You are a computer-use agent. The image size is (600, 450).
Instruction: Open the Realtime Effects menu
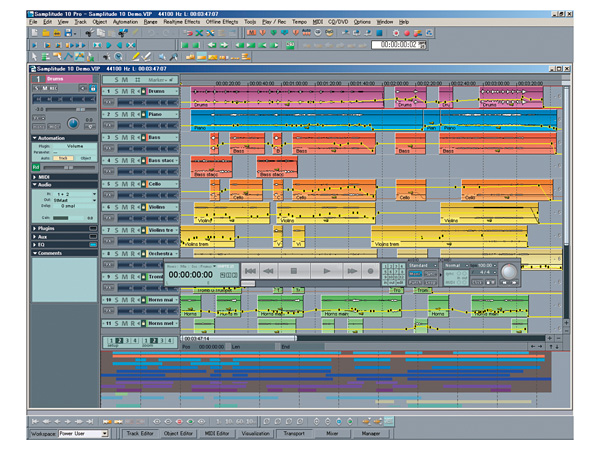click(181, 22)
